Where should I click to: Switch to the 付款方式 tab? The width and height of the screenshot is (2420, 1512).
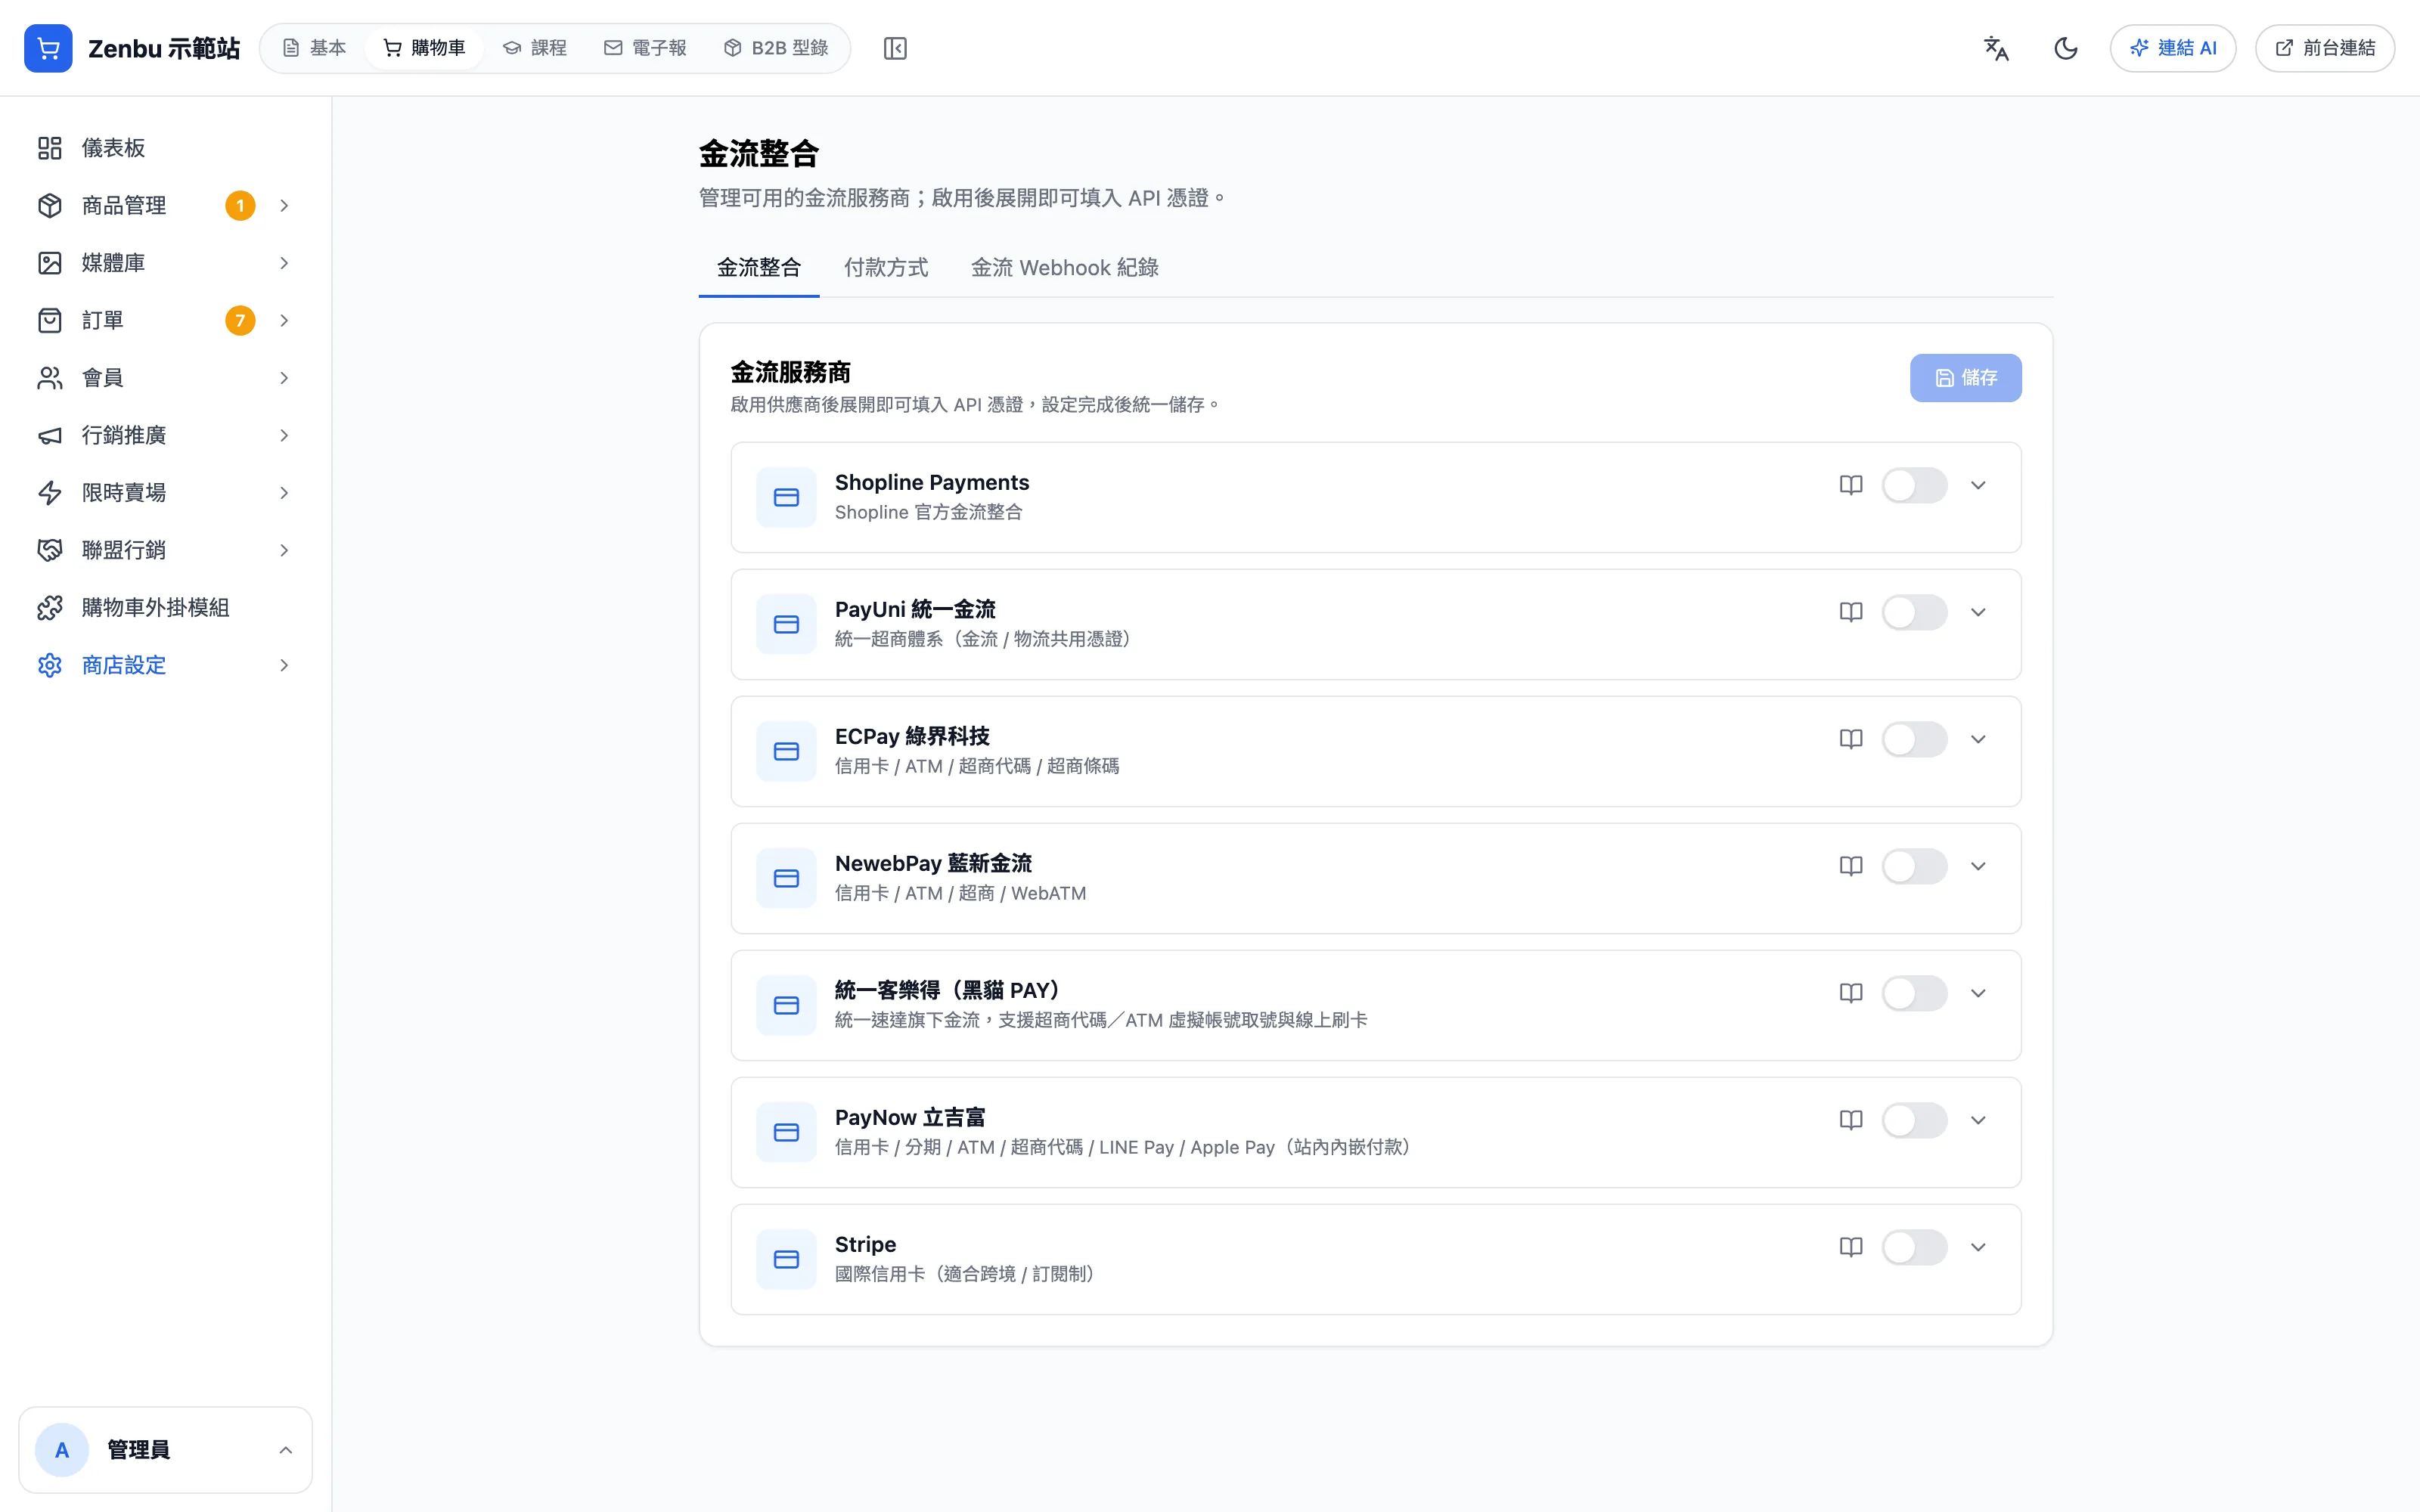[886, 267]
